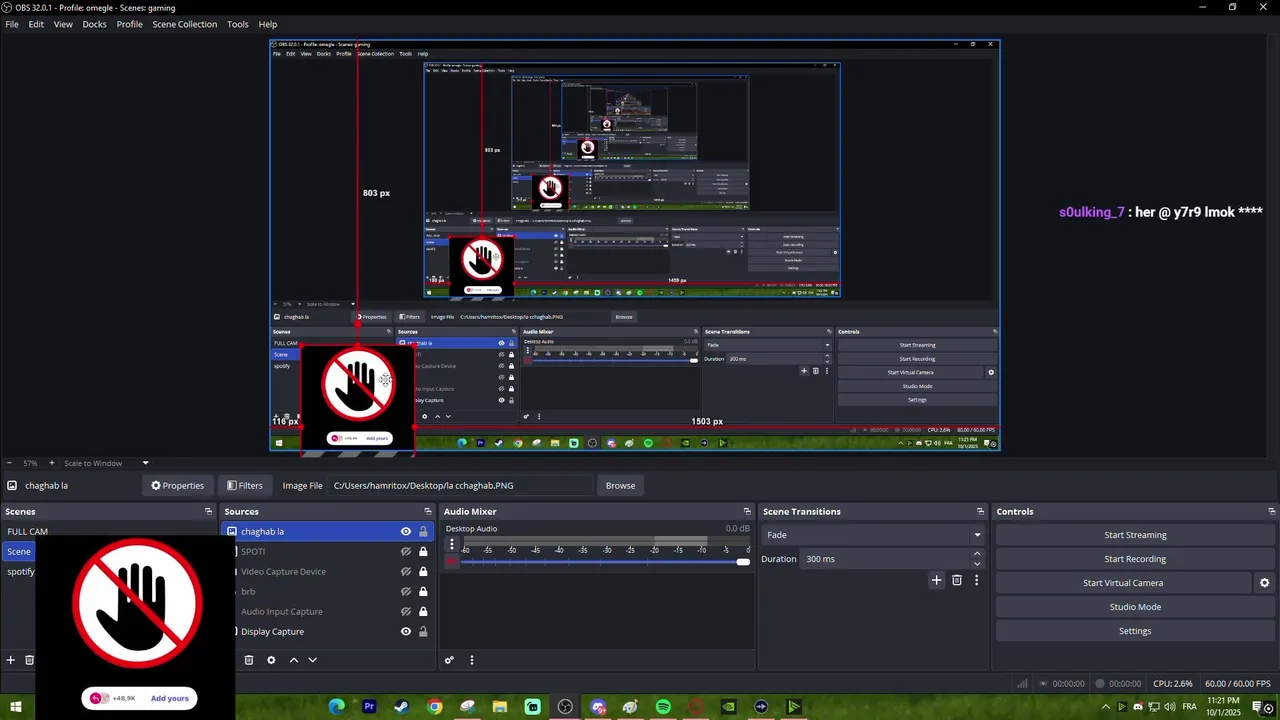Pop out the Audio Mixer dock
Viewport: 1280px width, 720px height.
(746, 512)
